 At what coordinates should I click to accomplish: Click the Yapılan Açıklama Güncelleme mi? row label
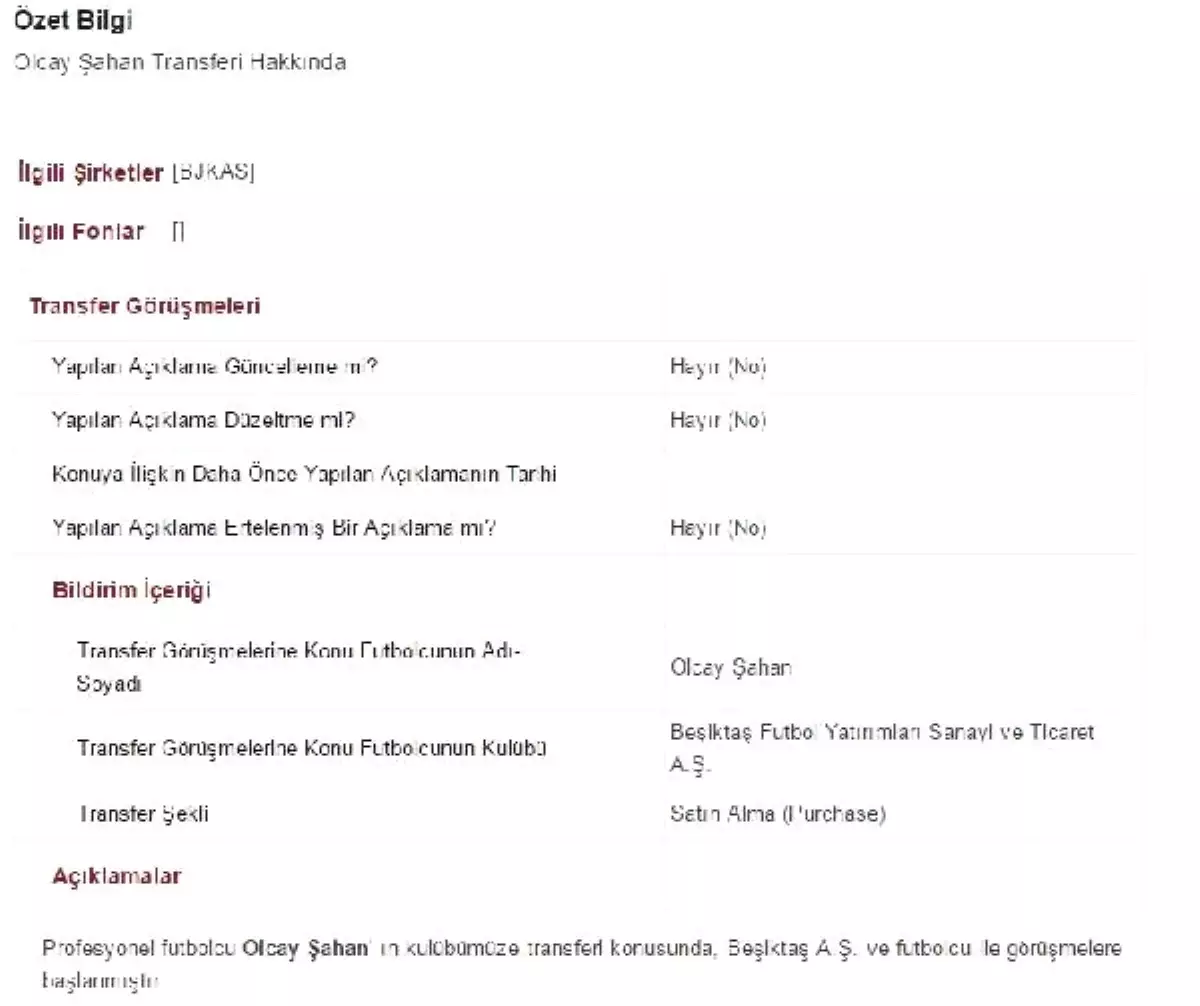[x=214, y=367]
